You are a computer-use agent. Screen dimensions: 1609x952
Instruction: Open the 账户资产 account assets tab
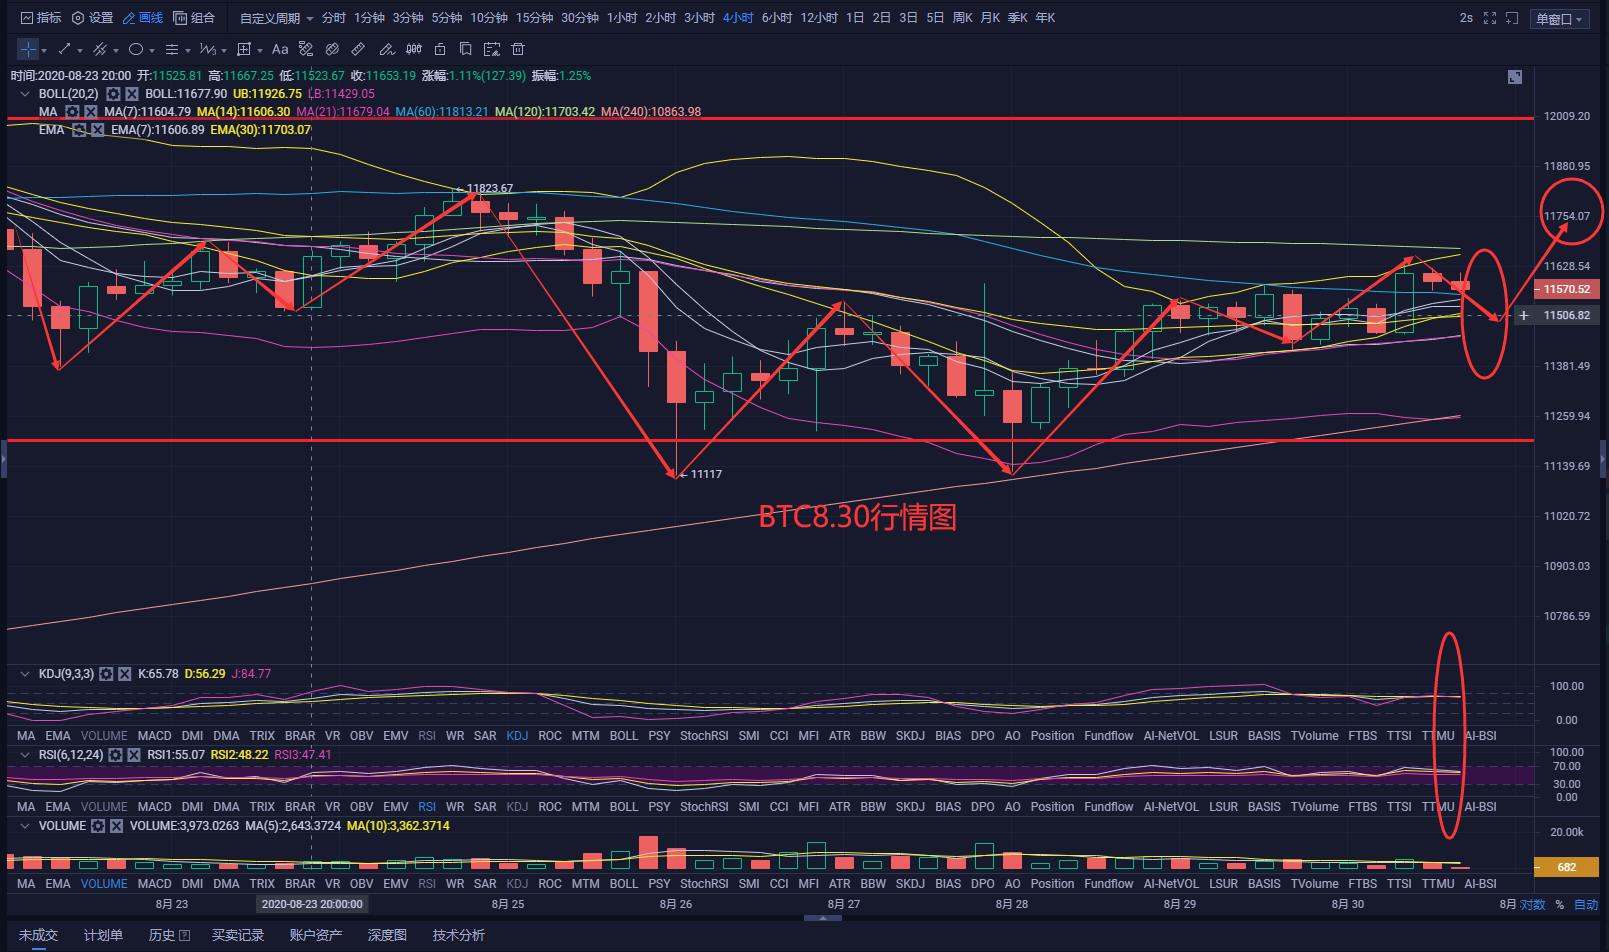pos(316,935)
